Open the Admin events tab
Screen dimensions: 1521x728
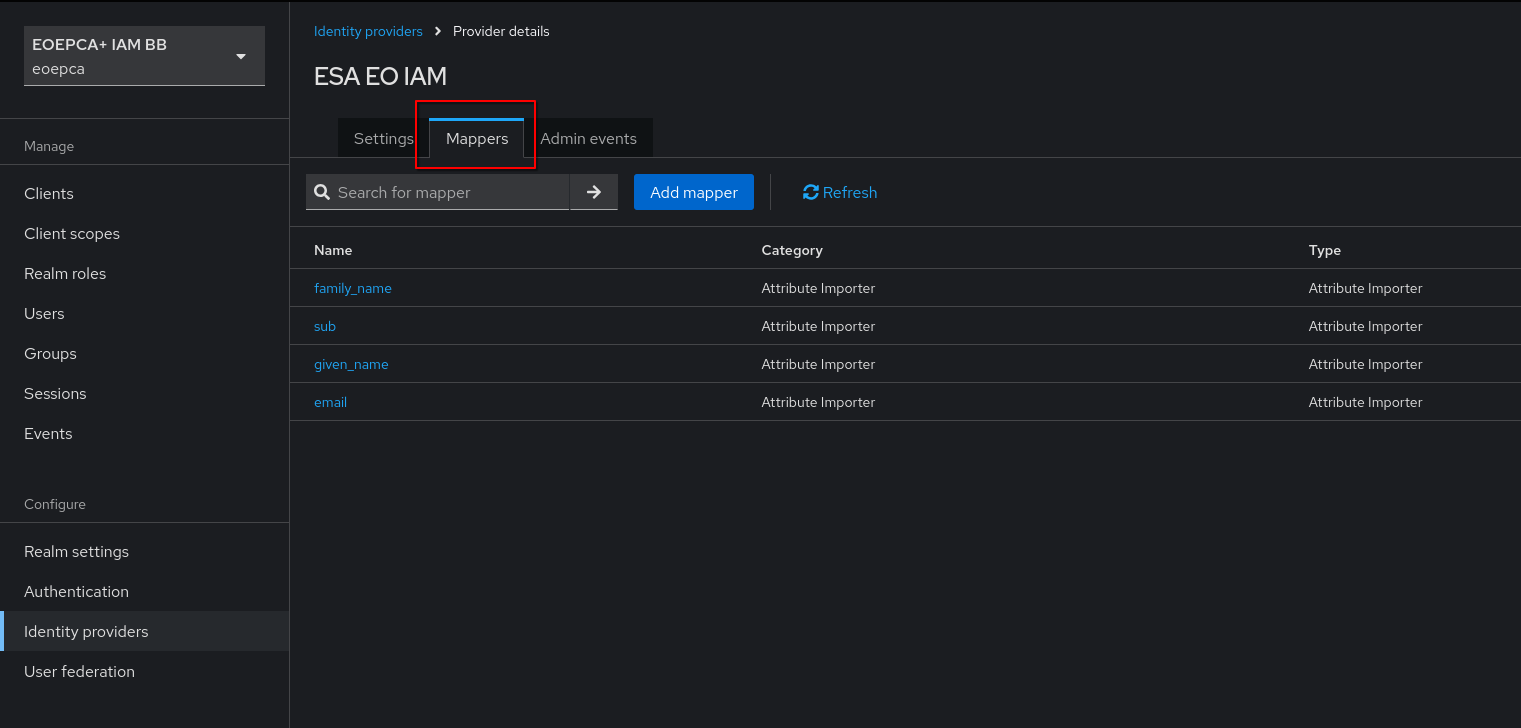point(588,139)
